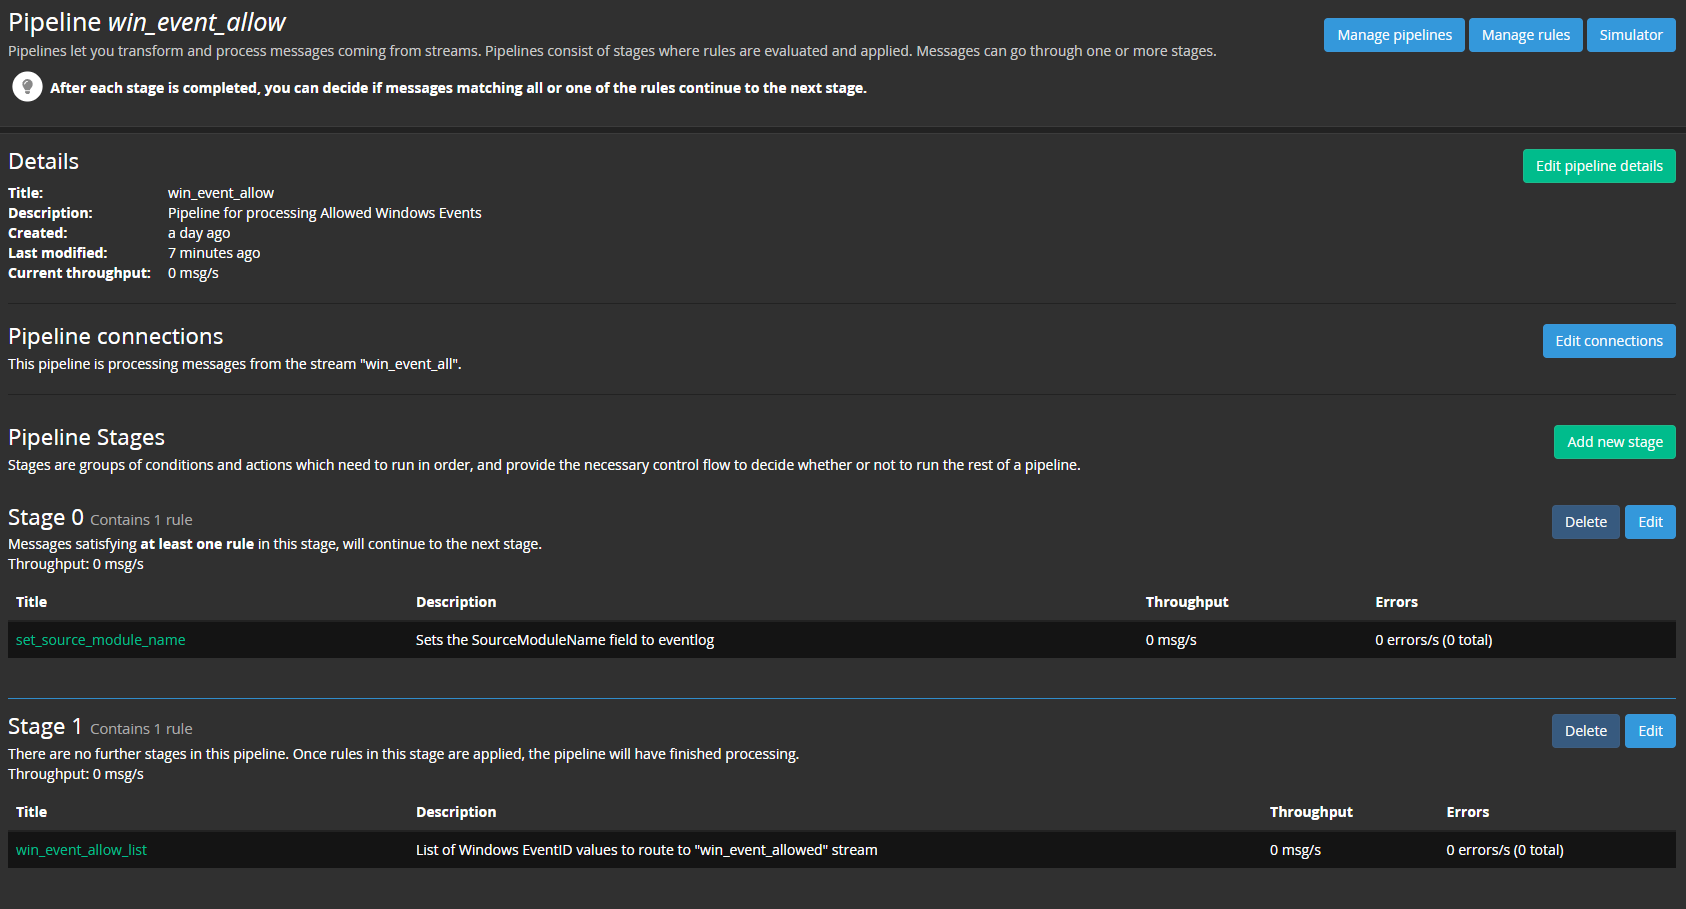This screenshot has width=1686, height=909.
Task: Click the lightbulb tip icon
Action: (27, 87)
